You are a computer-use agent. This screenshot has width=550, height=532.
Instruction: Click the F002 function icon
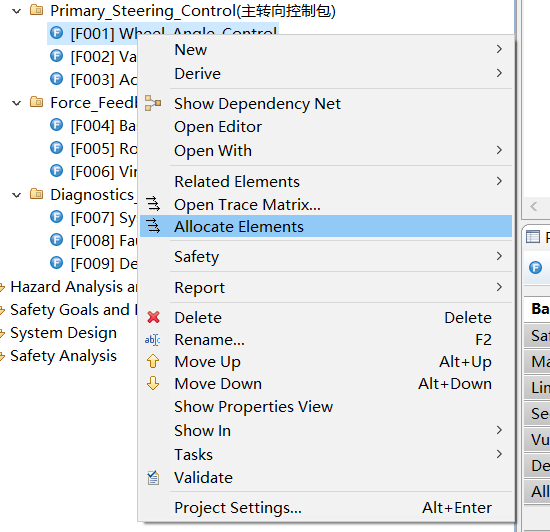[56, 56]
